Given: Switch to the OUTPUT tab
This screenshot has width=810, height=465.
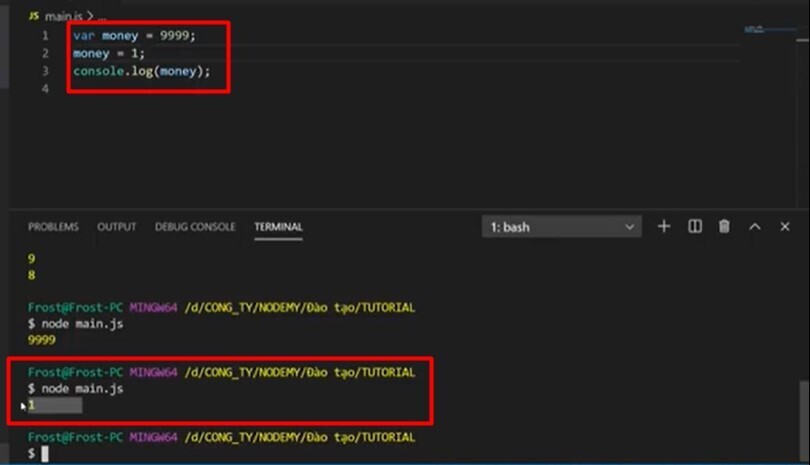Looking at the screenshot, I should coord(117,227).
